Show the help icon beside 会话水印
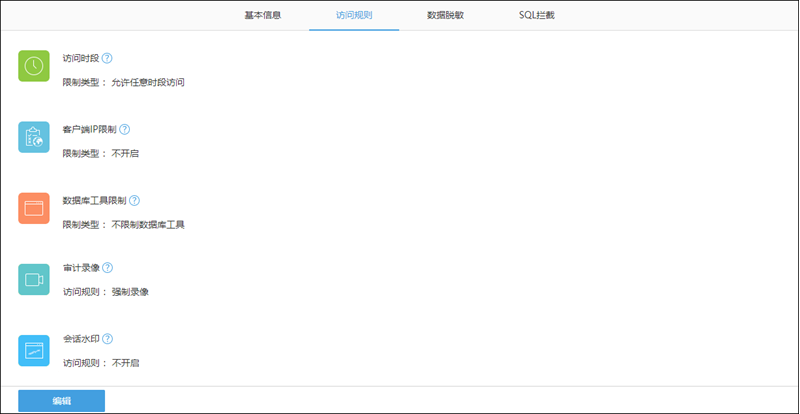Viewport: 800px width, 414px height. click(x=107, y=339)
